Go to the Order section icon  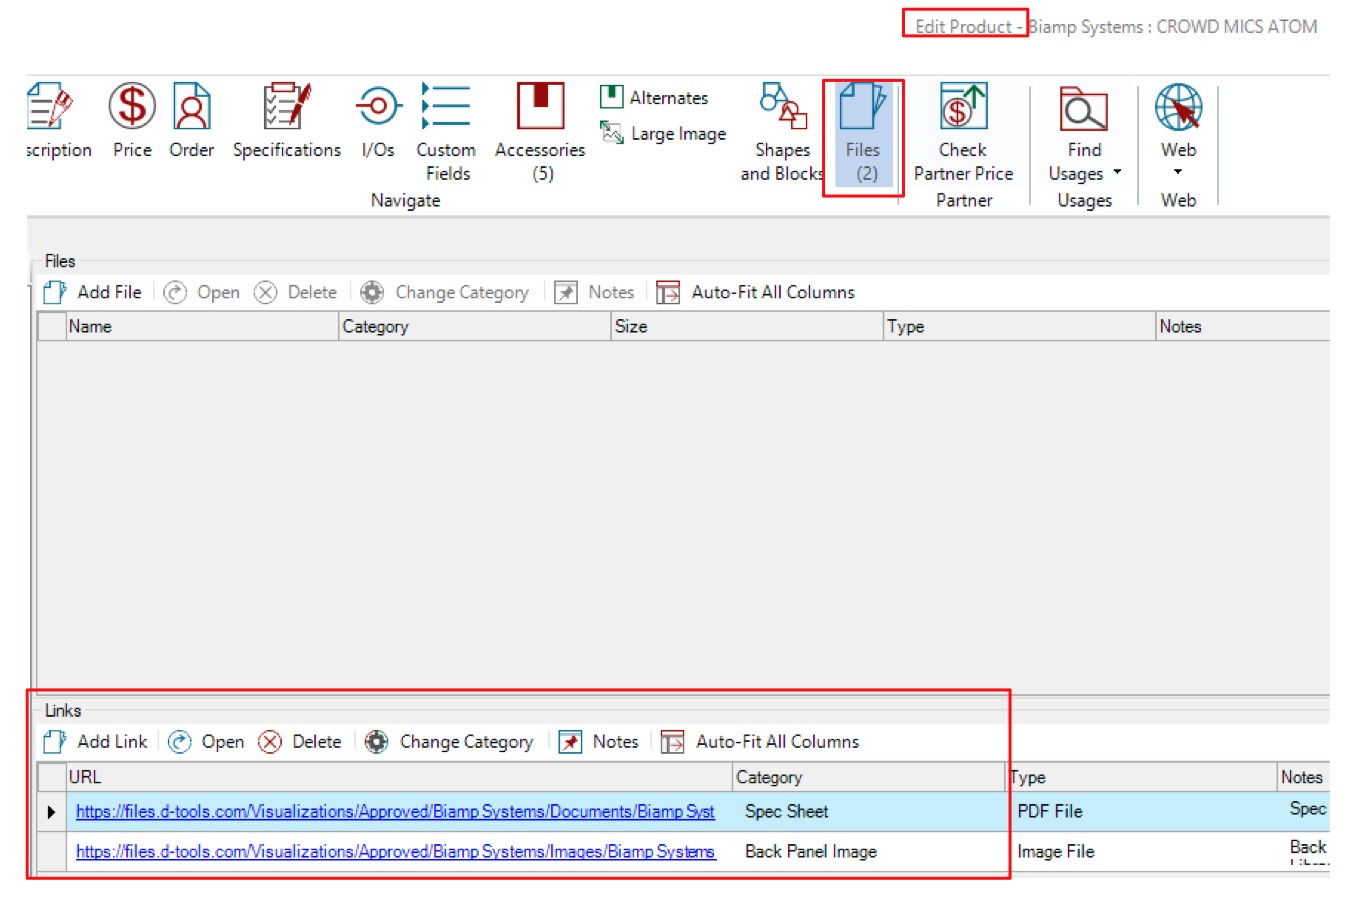coord(191,106)
